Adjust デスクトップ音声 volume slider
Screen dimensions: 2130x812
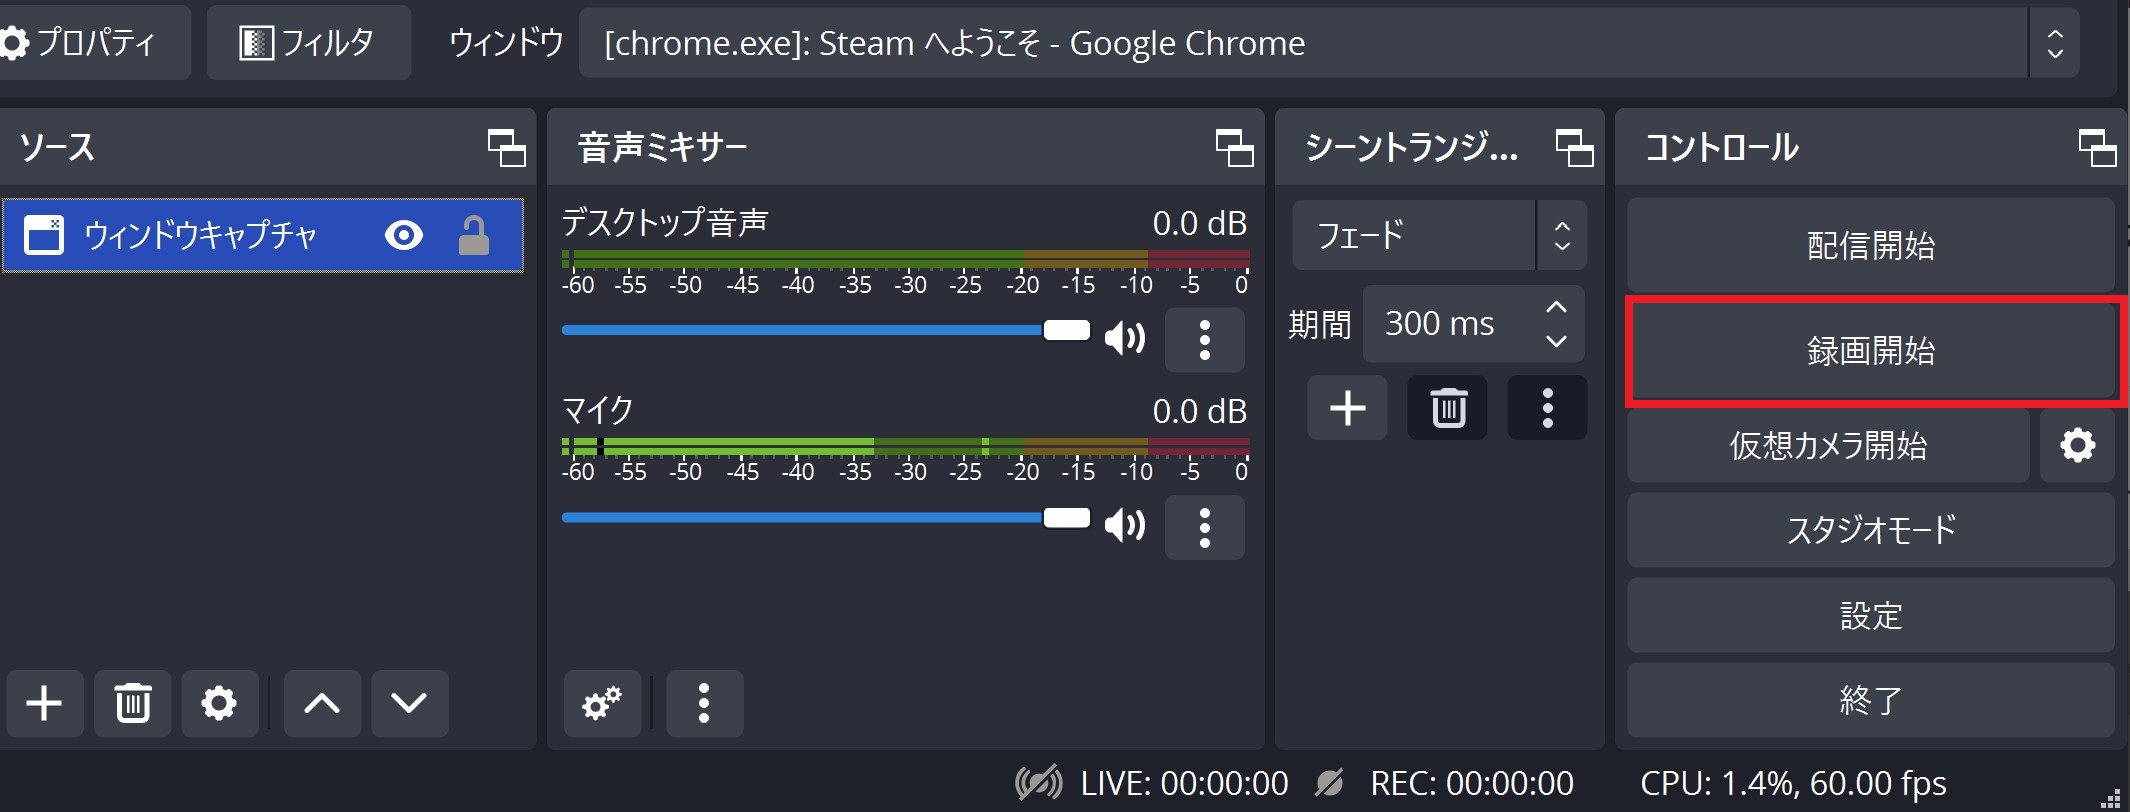point(826,330)
